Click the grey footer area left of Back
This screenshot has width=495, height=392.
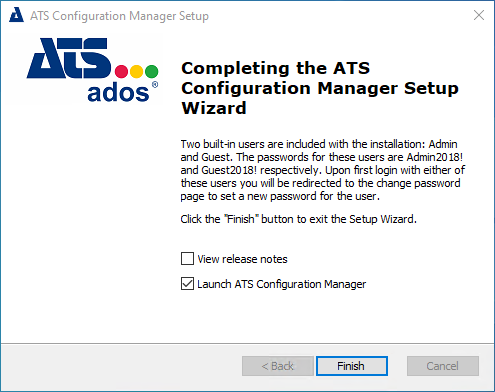(121, 366)
